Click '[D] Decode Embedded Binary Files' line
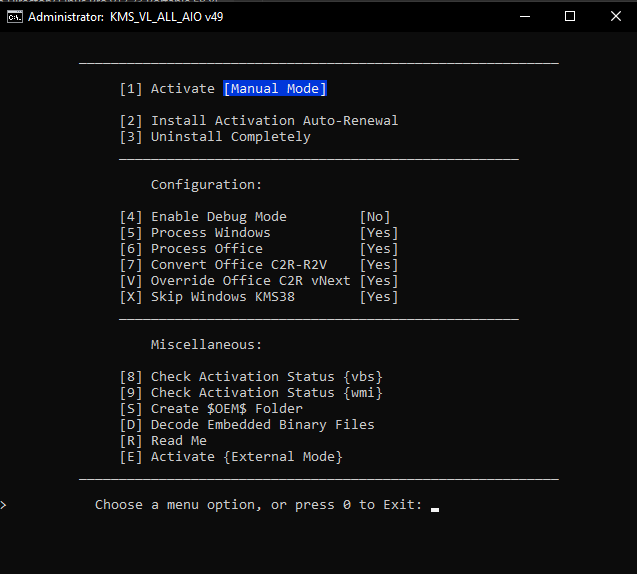637x574 pixels. (x=247, y=425)
